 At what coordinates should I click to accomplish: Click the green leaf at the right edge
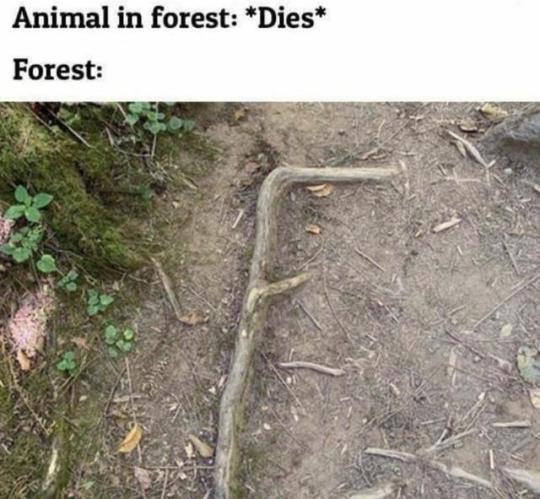[529, 364]
